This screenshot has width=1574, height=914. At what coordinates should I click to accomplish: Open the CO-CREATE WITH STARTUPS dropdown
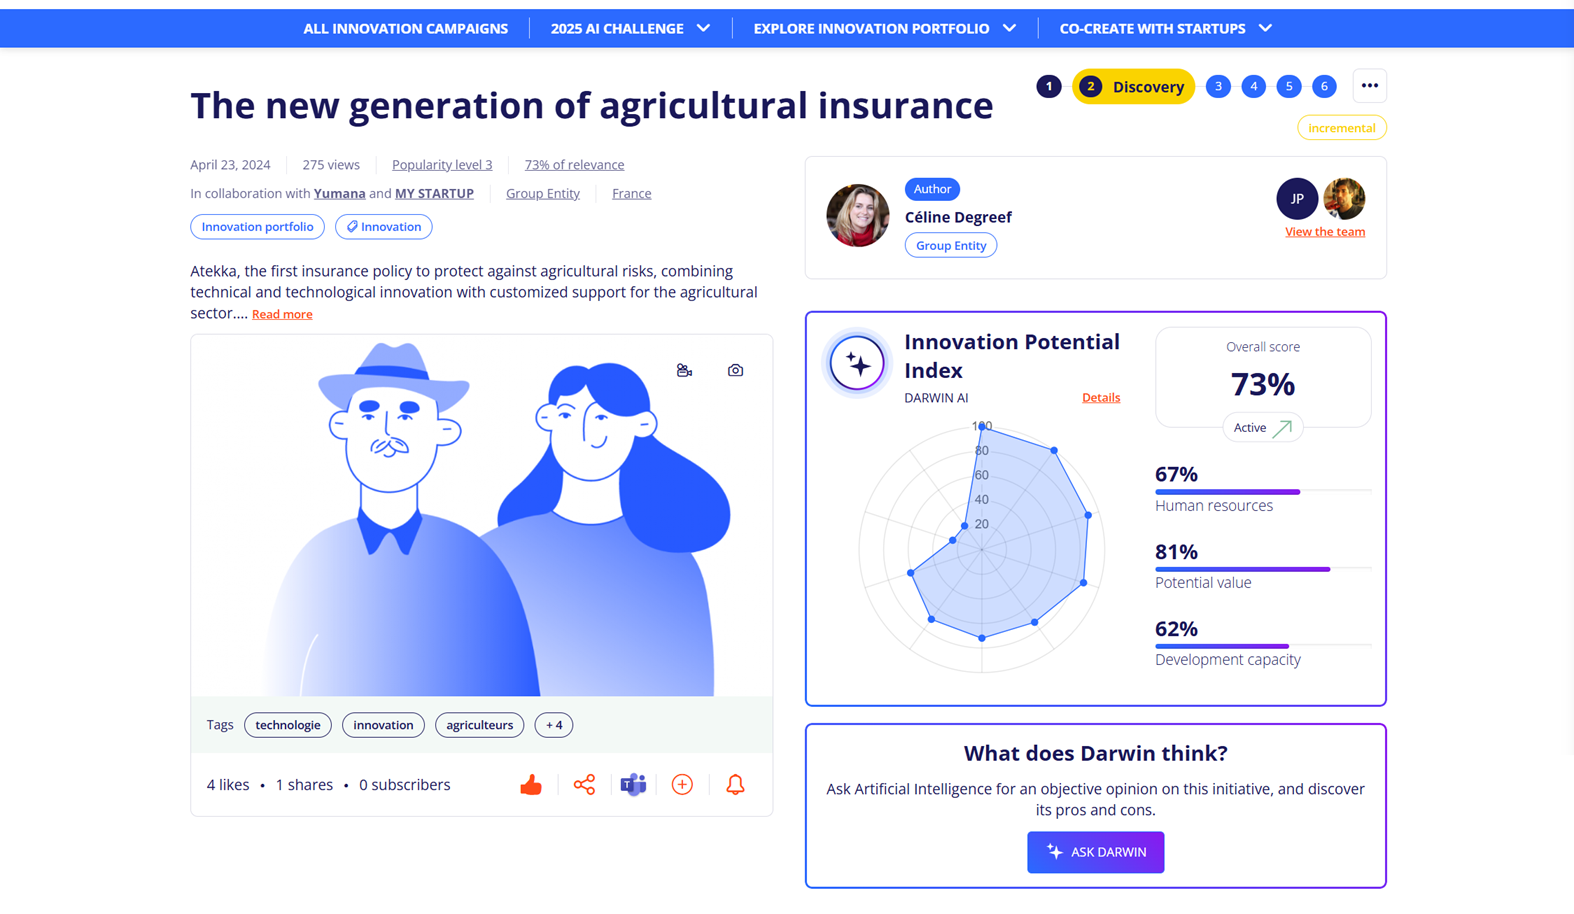click(x=1165, y=28)
